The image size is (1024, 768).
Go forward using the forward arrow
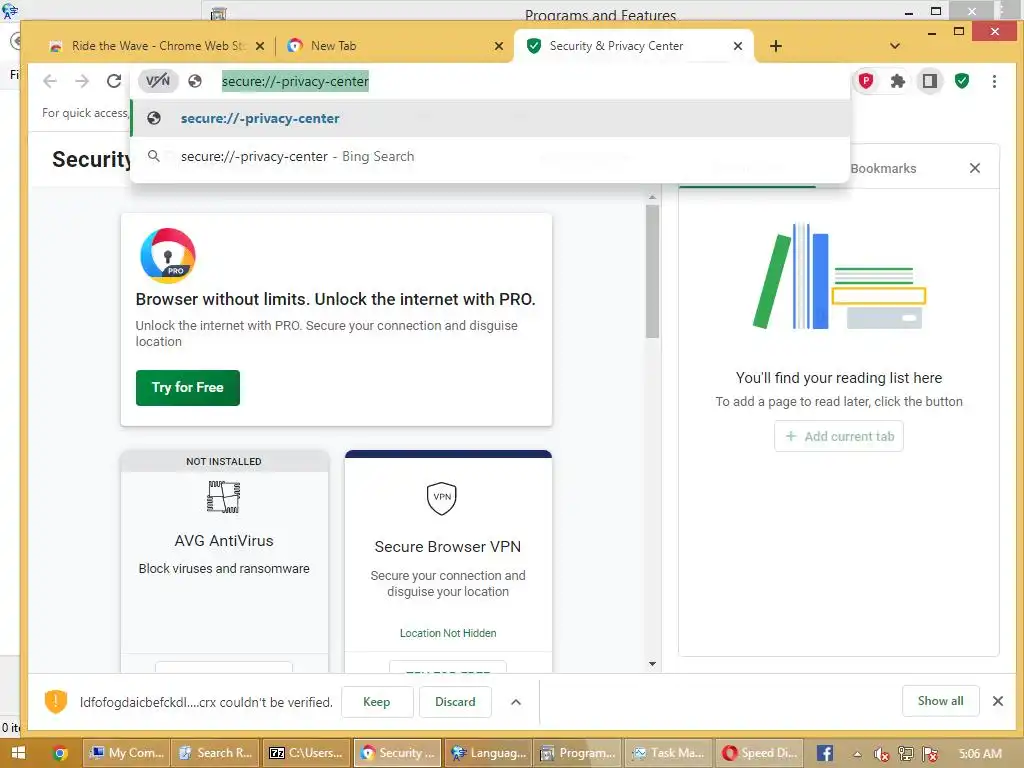(82, 81)
